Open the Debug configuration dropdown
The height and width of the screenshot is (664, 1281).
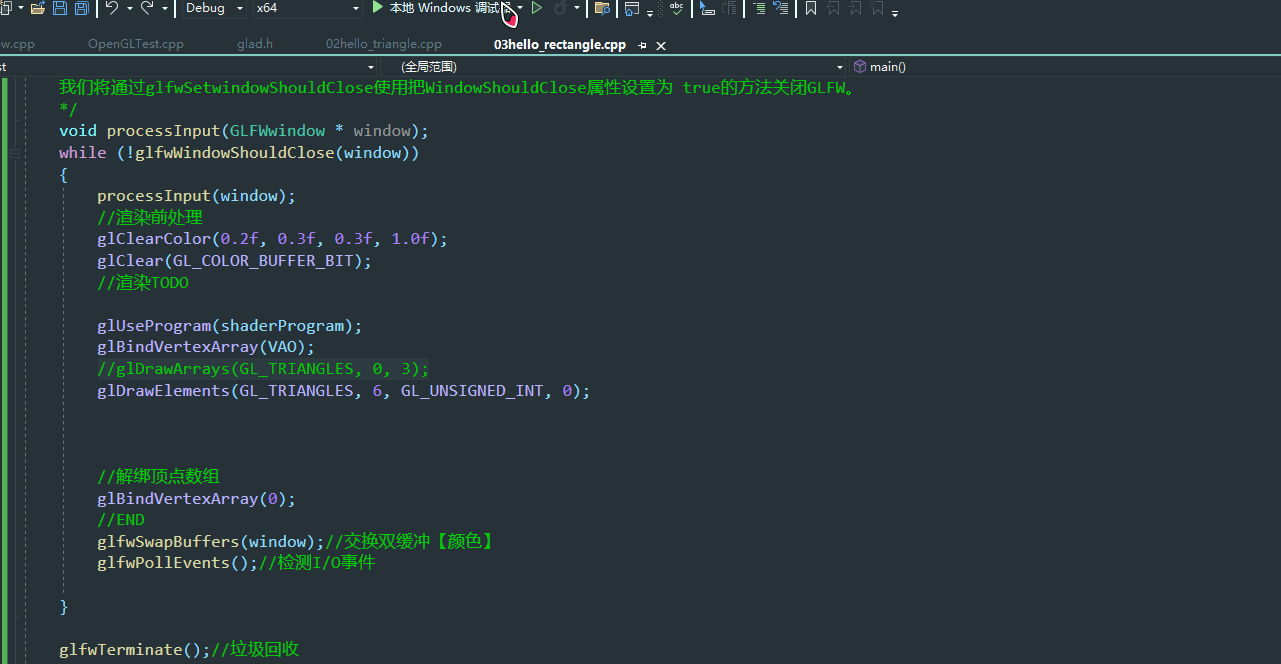point(237,9)
